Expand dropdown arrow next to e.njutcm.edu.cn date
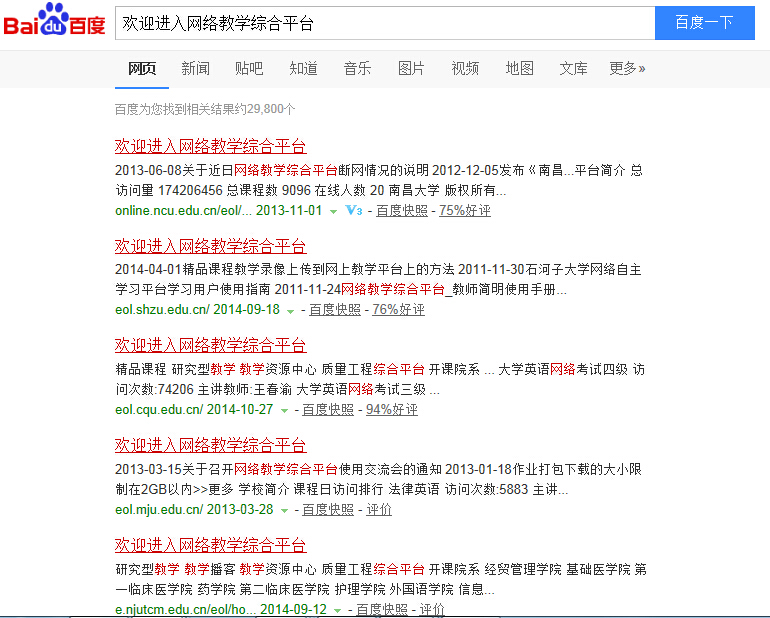Image resolution: width=770 pixels, height=618 pixels. (337, 610)
